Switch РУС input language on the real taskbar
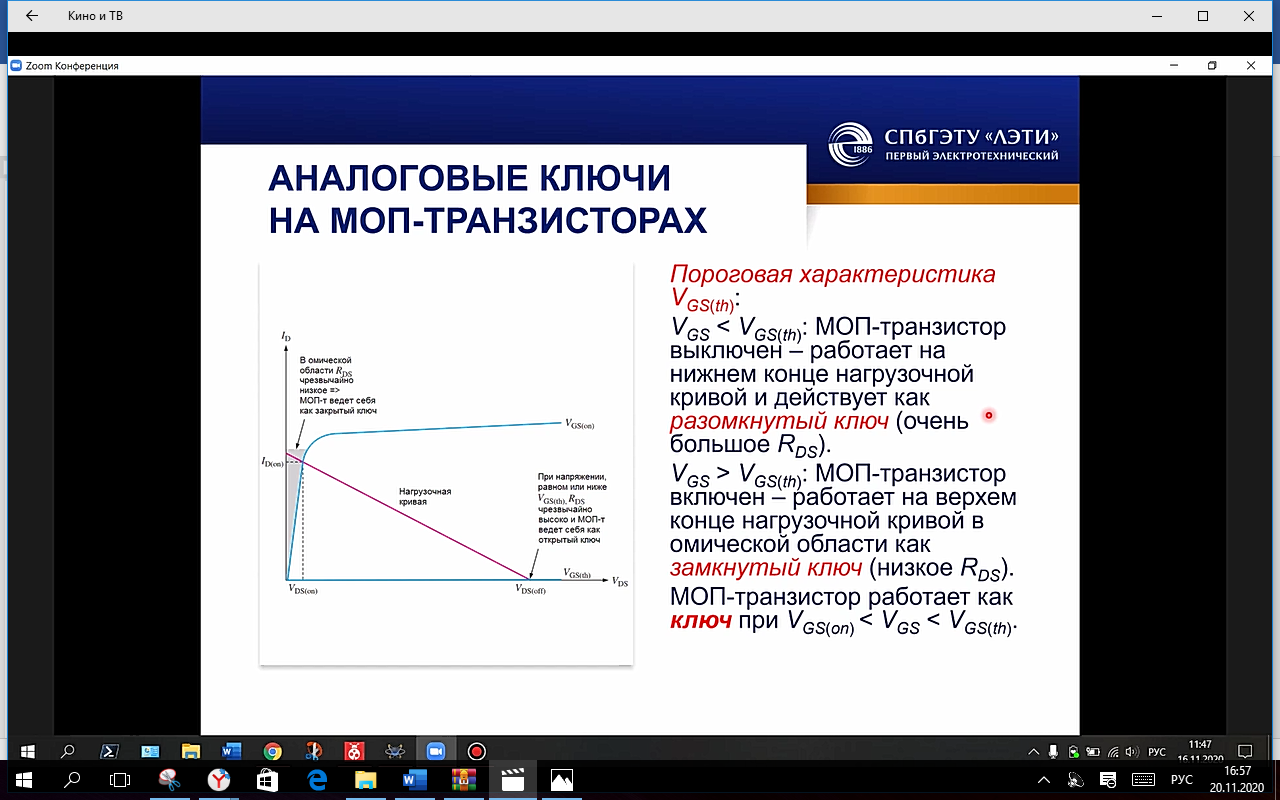 tap(1182, 779)
